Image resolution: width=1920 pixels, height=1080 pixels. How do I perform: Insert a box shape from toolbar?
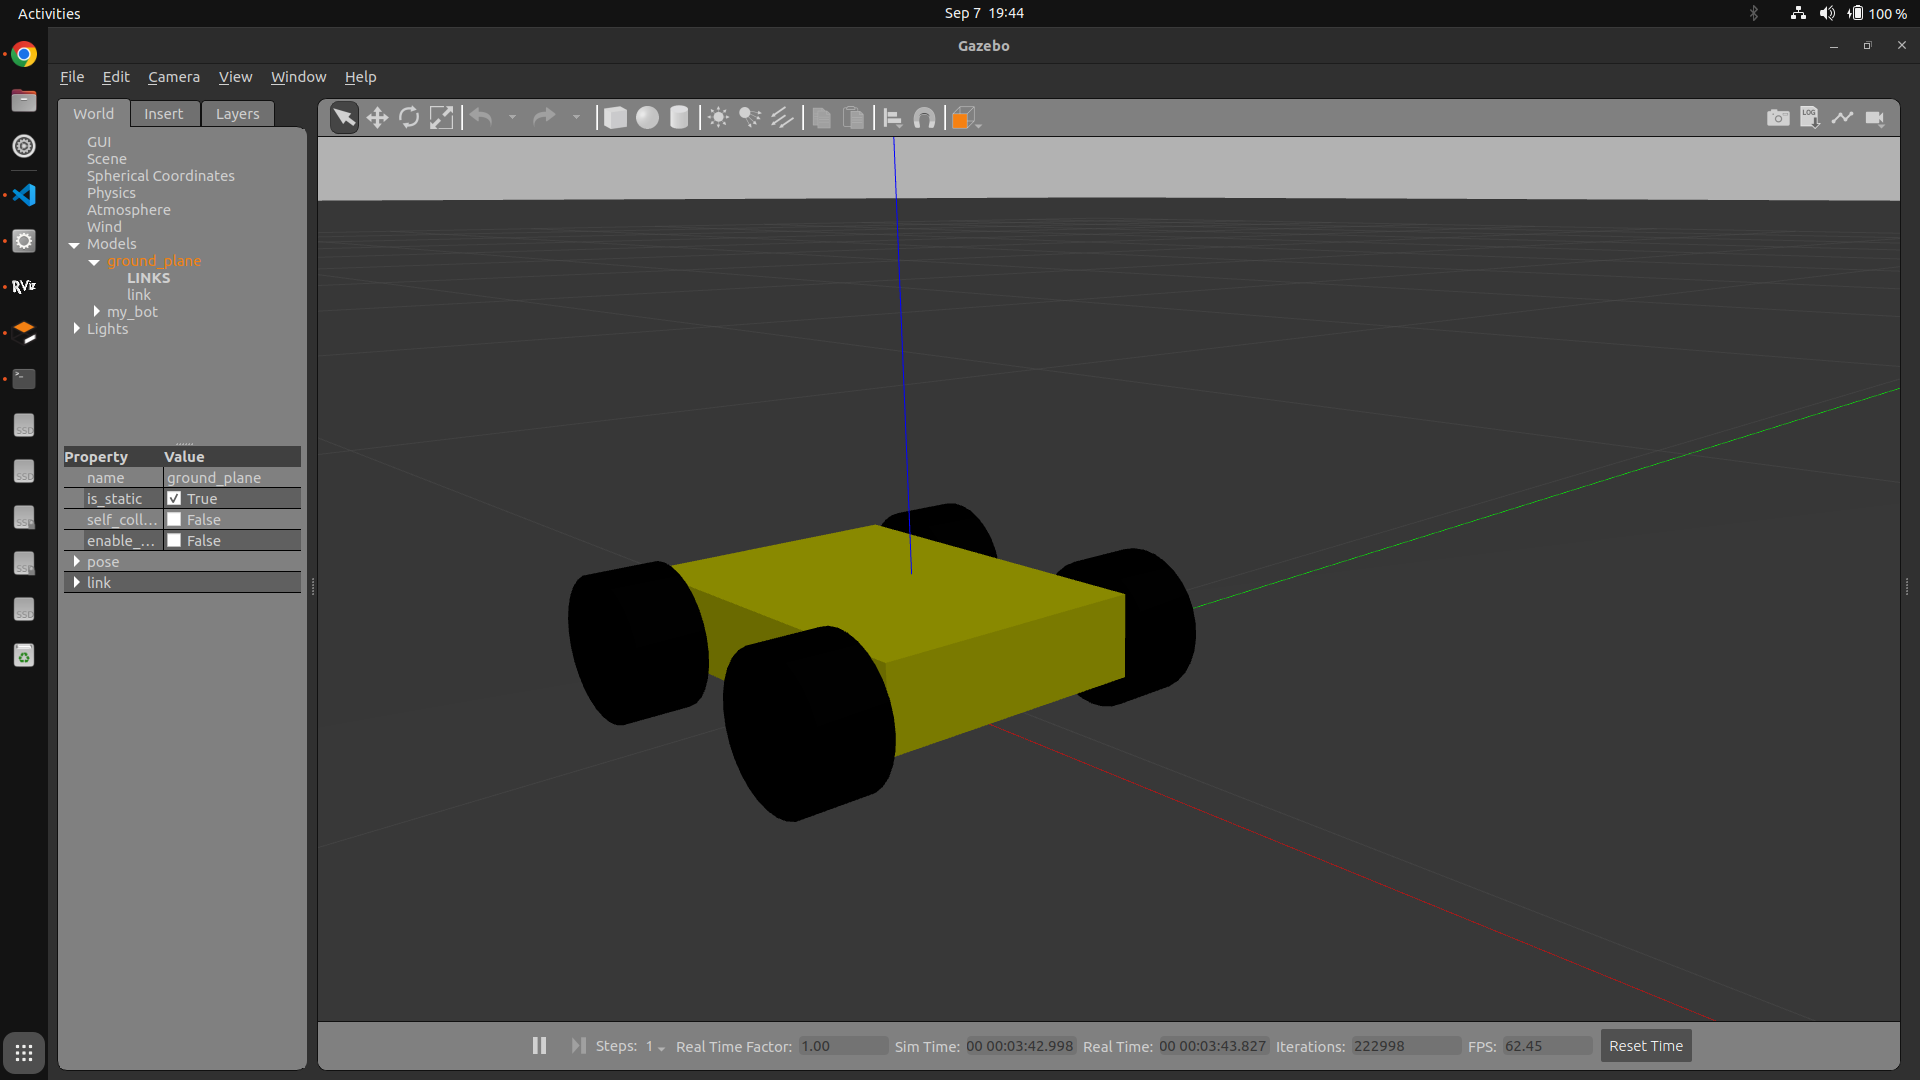pos(615,118)
